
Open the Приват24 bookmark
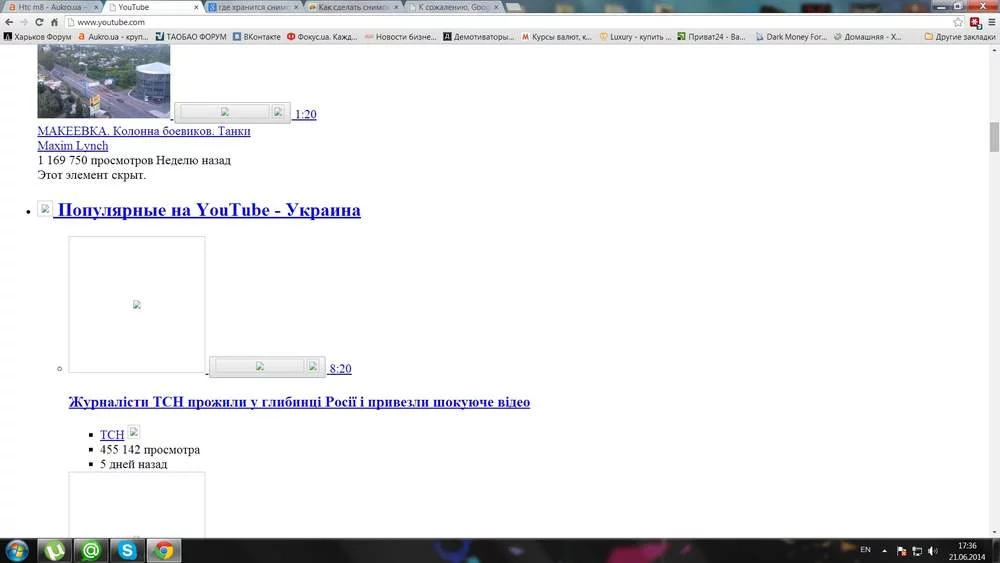(712, 37)
